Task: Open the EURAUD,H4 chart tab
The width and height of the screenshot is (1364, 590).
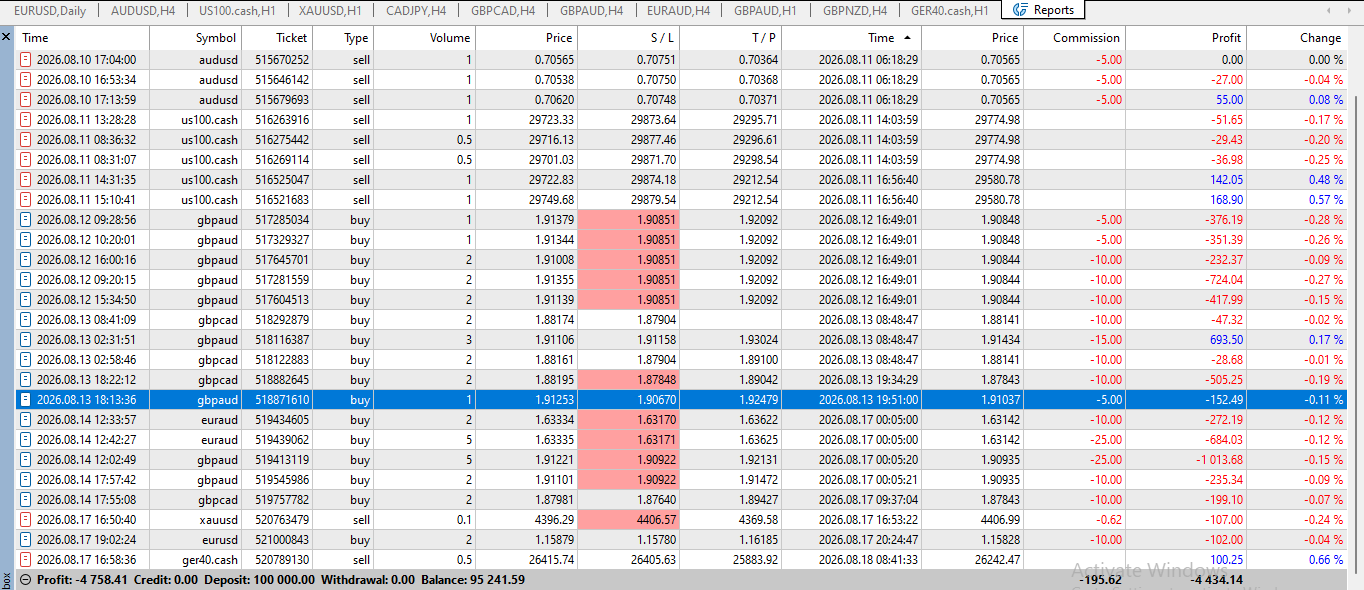Action: [679, 10]
